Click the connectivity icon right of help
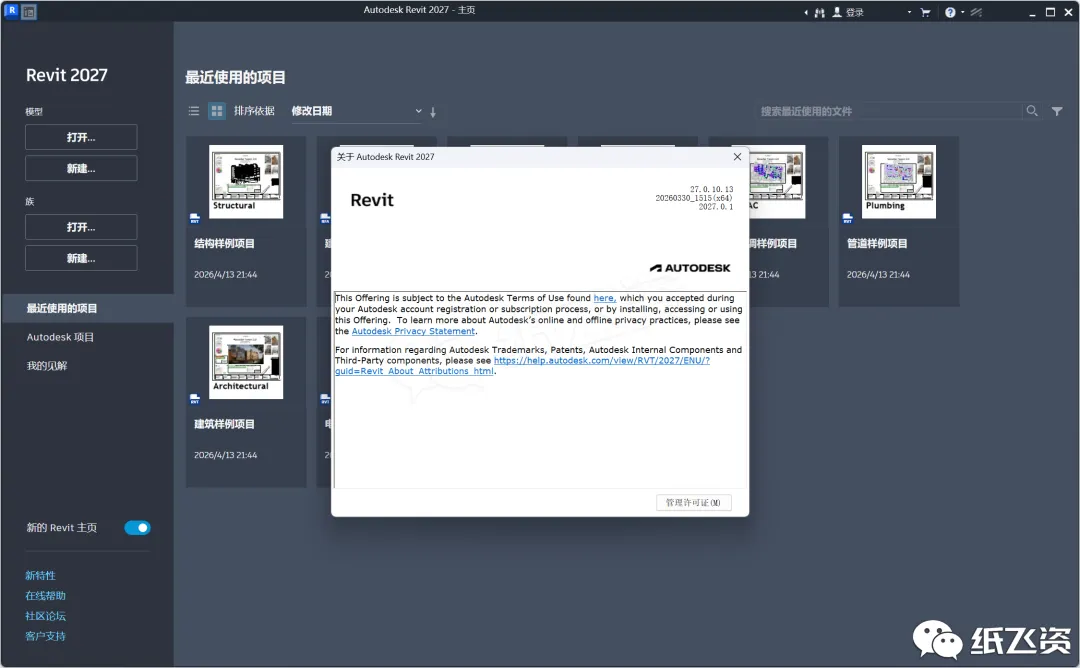Image resolution: width=1080 pixels, height=668 pixels. [976, 12]
